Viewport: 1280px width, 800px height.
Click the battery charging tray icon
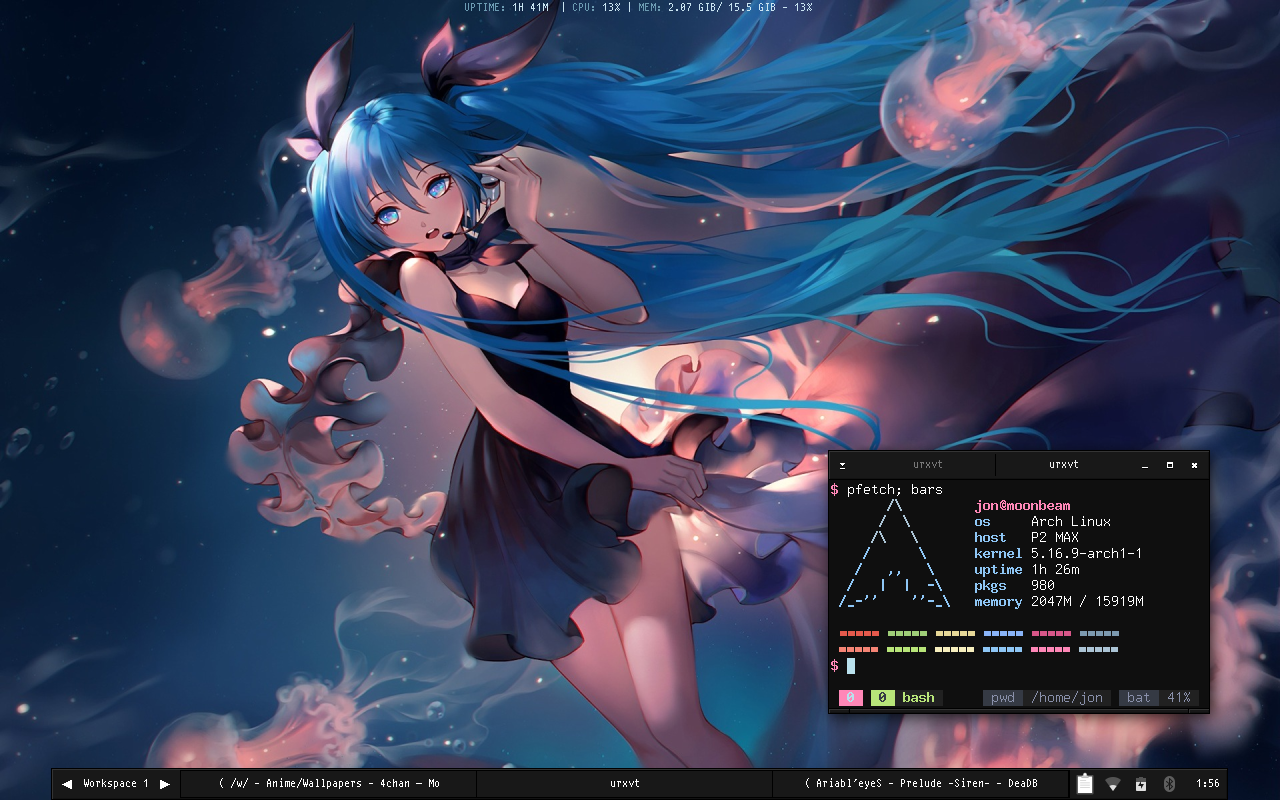point(1141,784)
